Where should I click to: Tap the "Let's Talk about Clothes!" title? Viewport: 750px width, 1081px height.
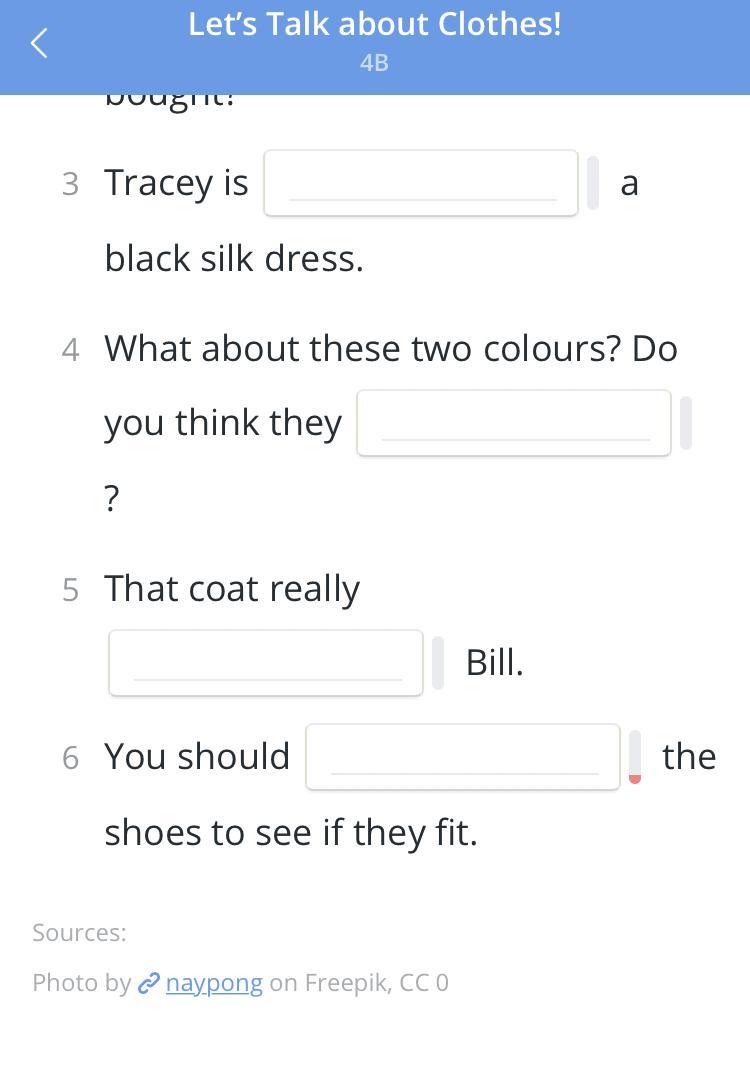click(x=375, y=24)
